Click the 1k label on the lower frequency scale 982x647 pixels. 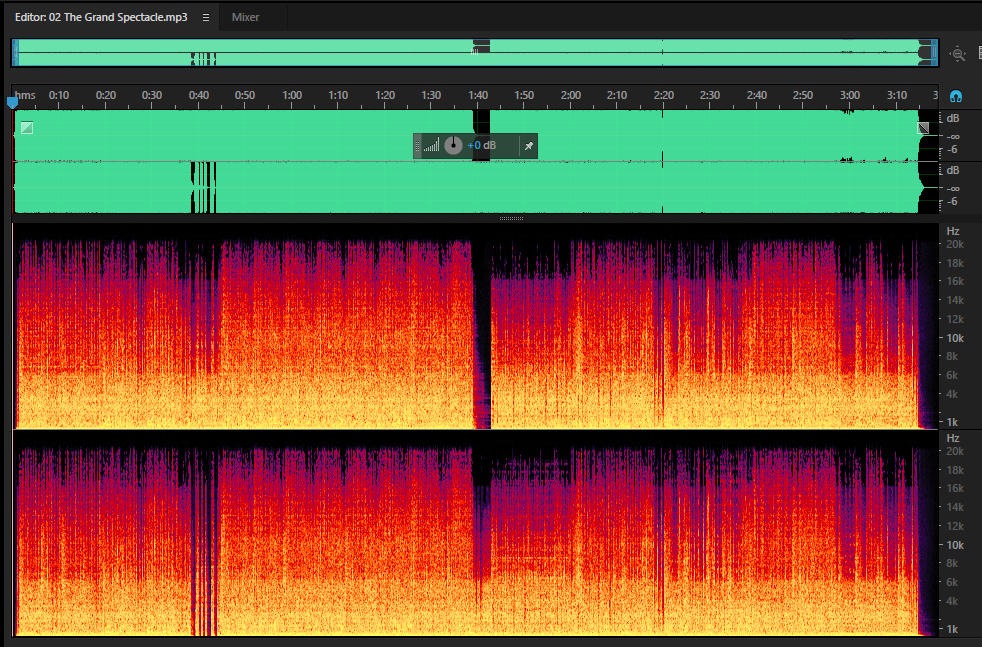[x=952, y=629]
